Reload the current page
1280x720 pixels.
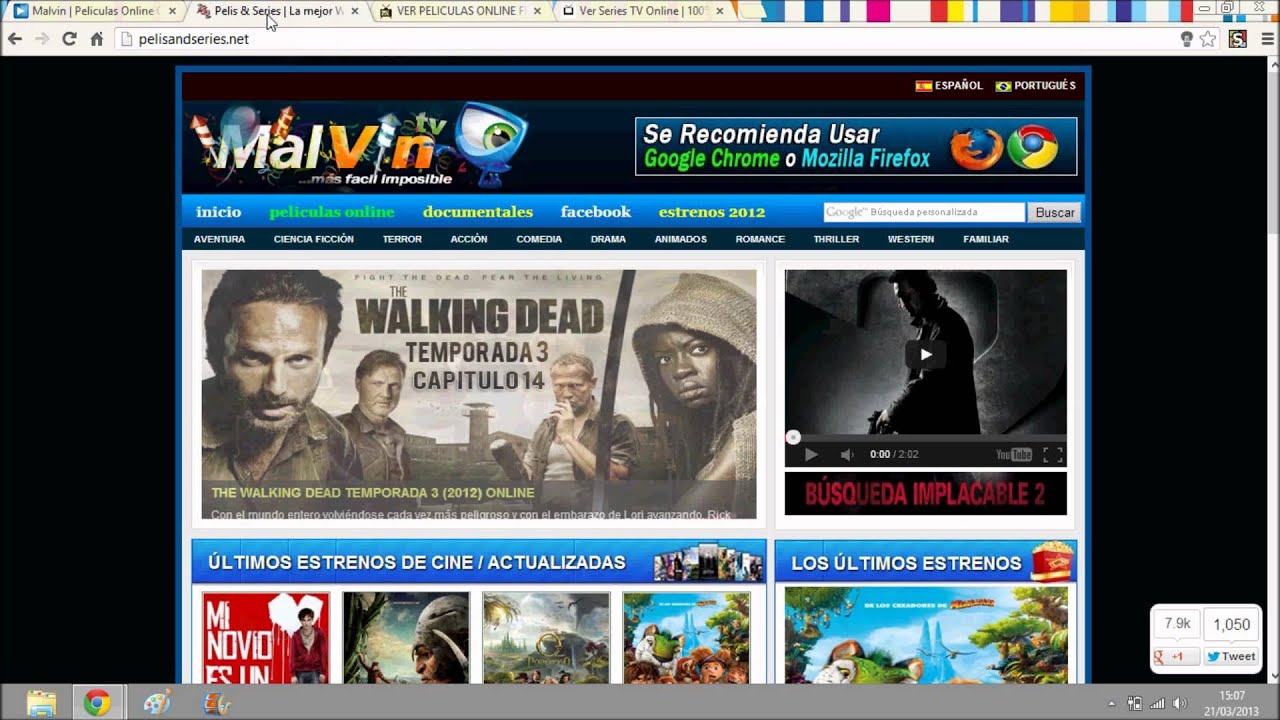[69, 39]
